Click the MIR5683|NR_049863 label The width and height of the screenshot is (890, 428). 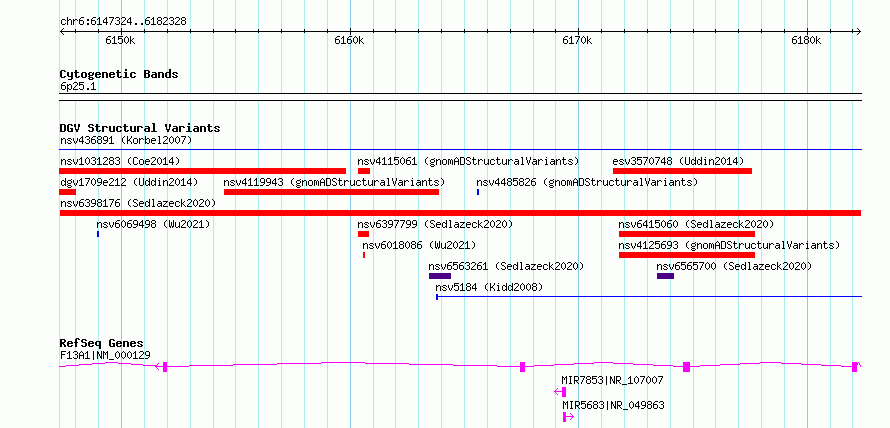614,405
